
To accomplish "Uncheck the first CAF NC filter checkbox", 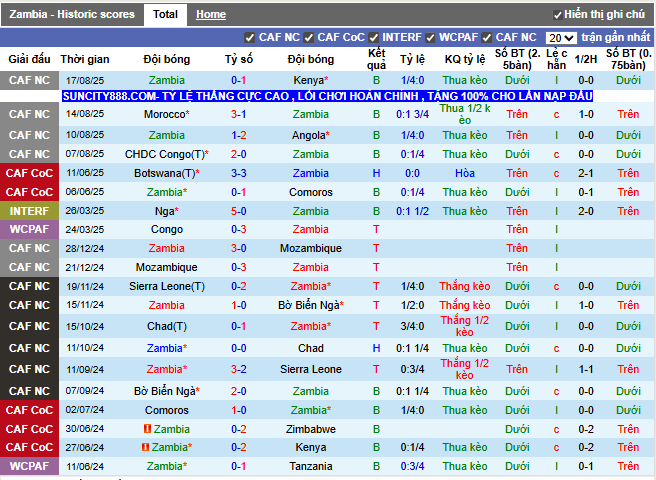I will pos(250,38).
